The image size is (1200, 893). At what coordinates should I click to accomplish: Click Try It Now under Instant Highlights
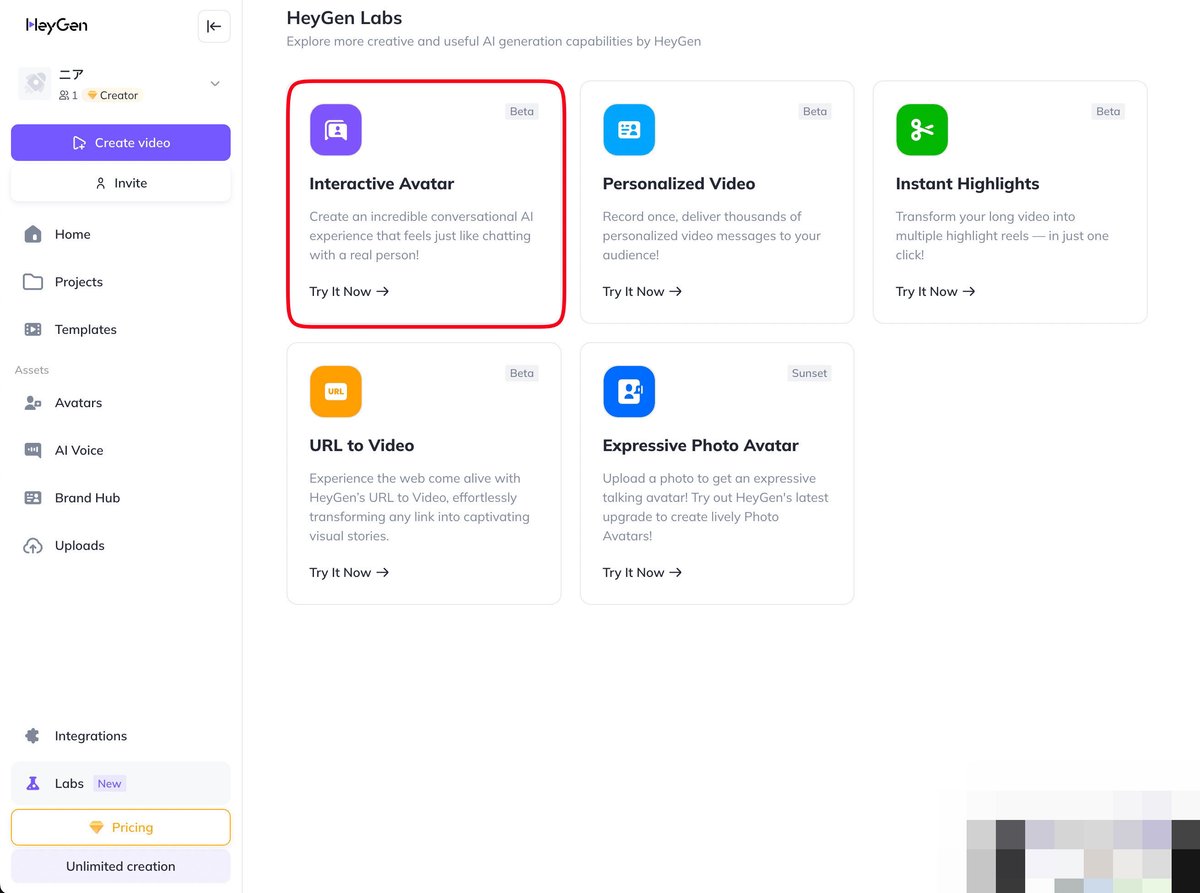pos(935,291)
